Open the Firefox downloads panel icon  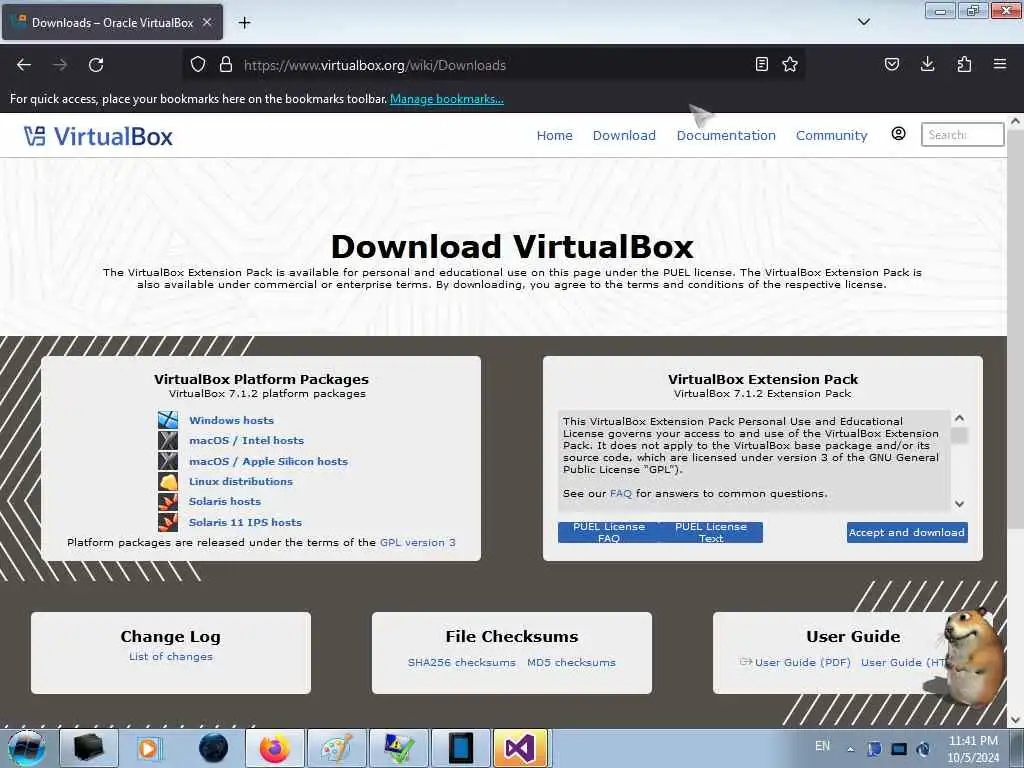click(927, 64)
